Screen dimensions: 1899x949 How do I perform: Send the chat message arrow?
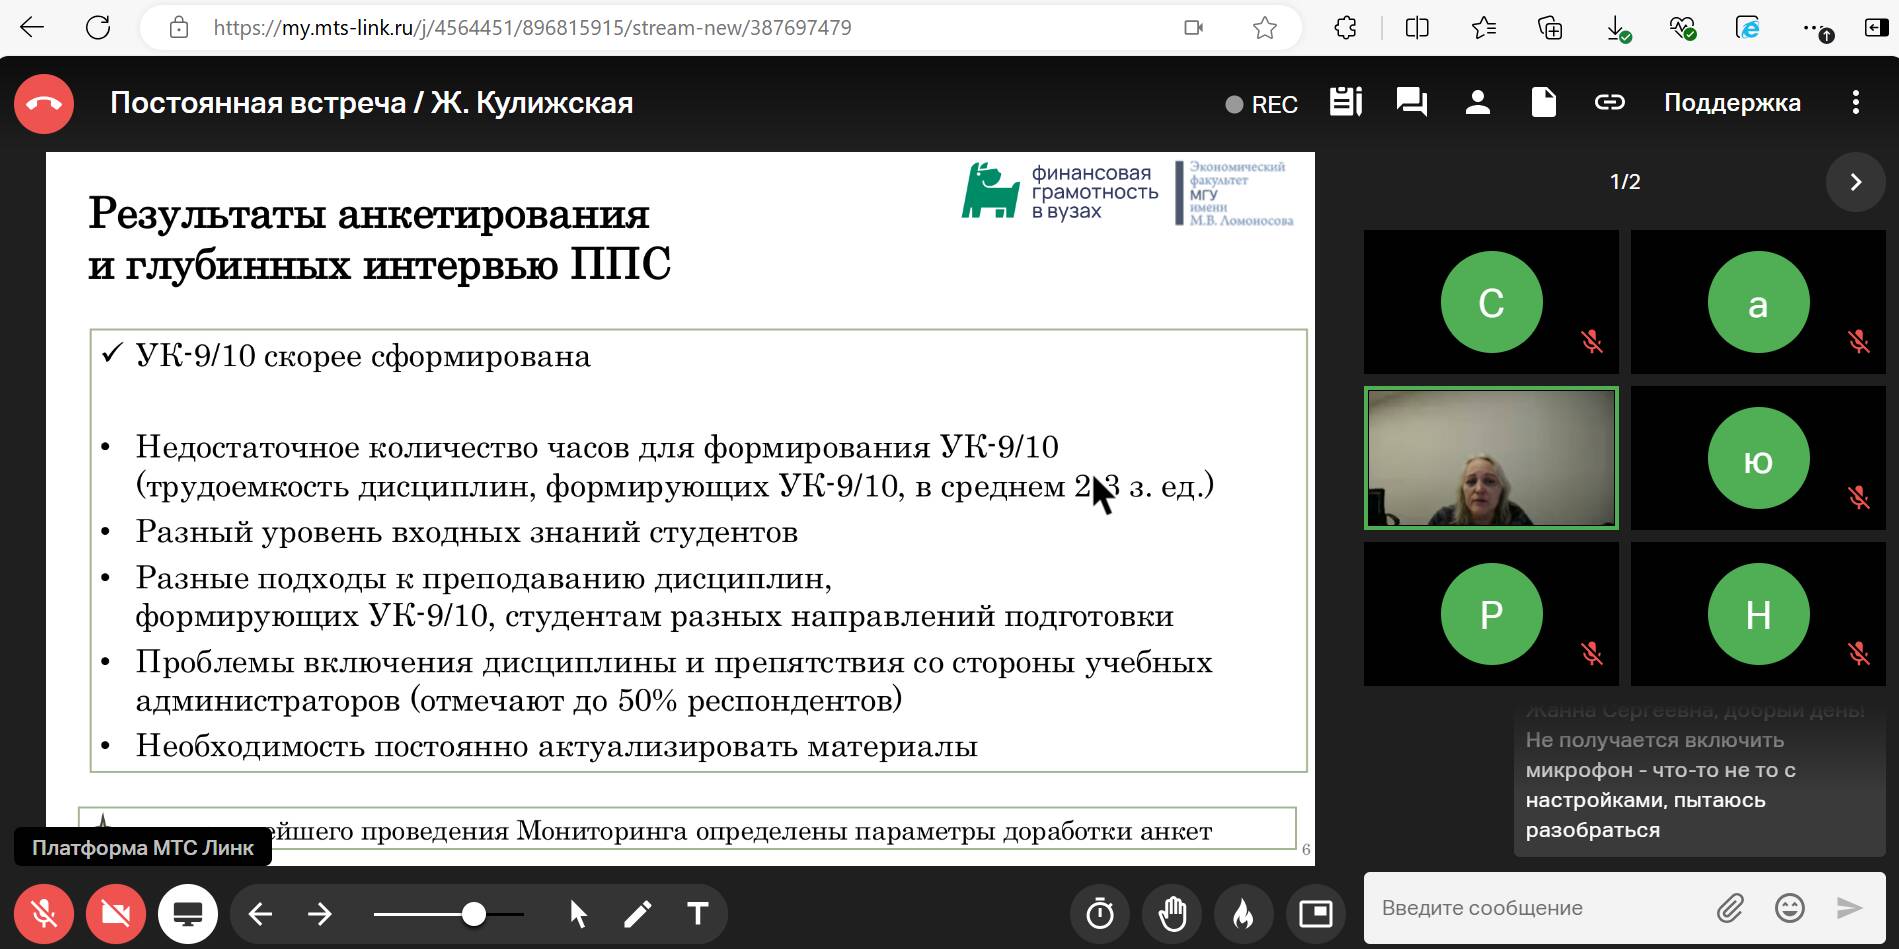(x=1850, y=908)
